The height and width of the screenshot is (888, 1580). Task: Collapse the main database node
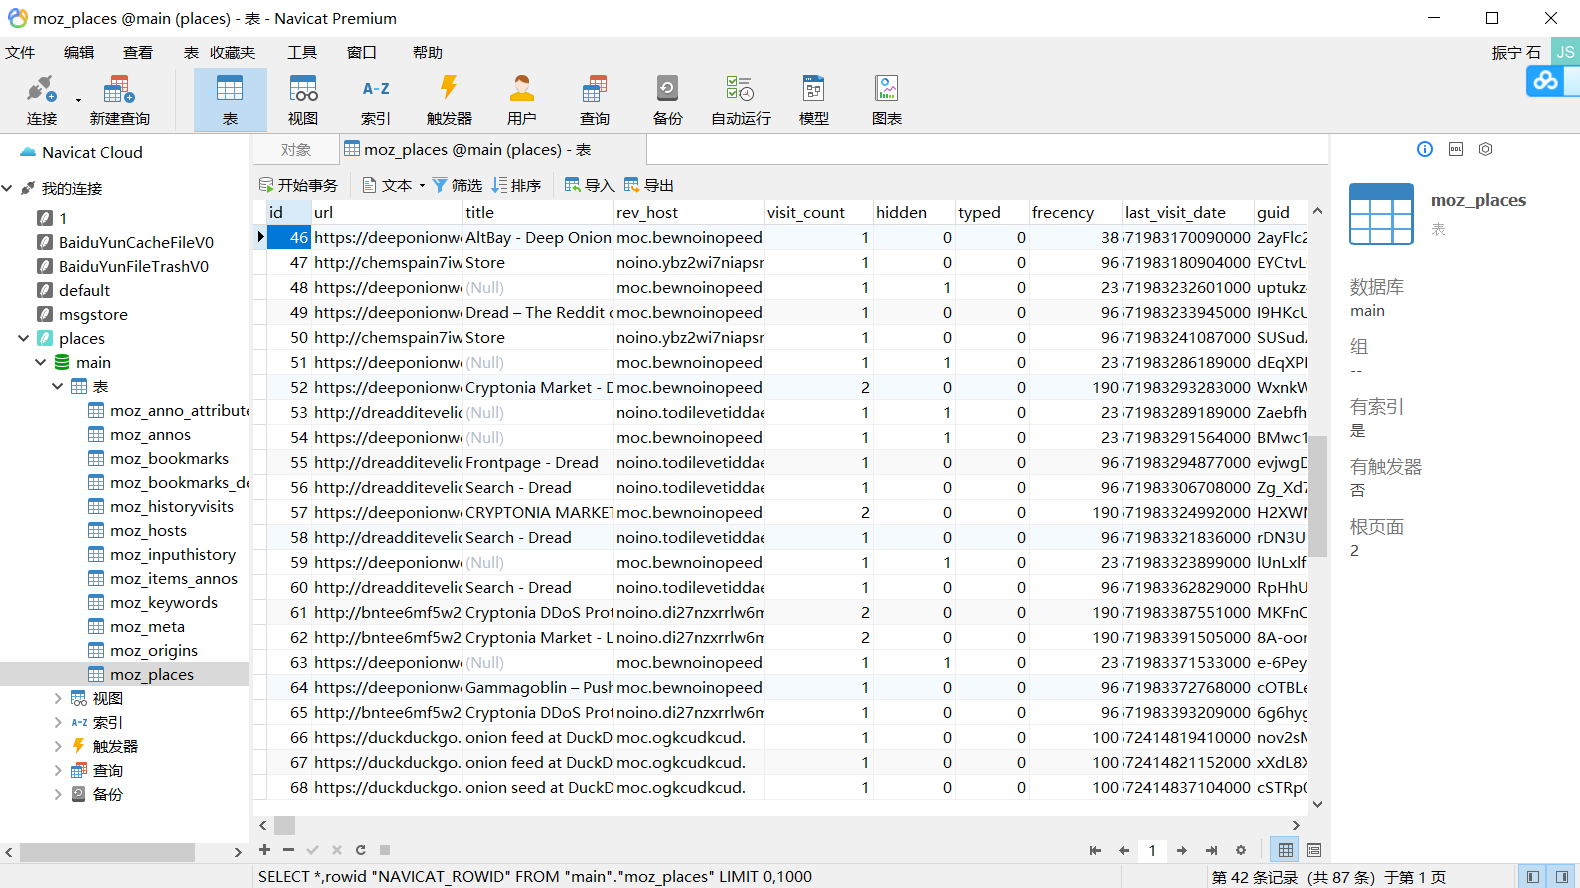click(40, 362)
